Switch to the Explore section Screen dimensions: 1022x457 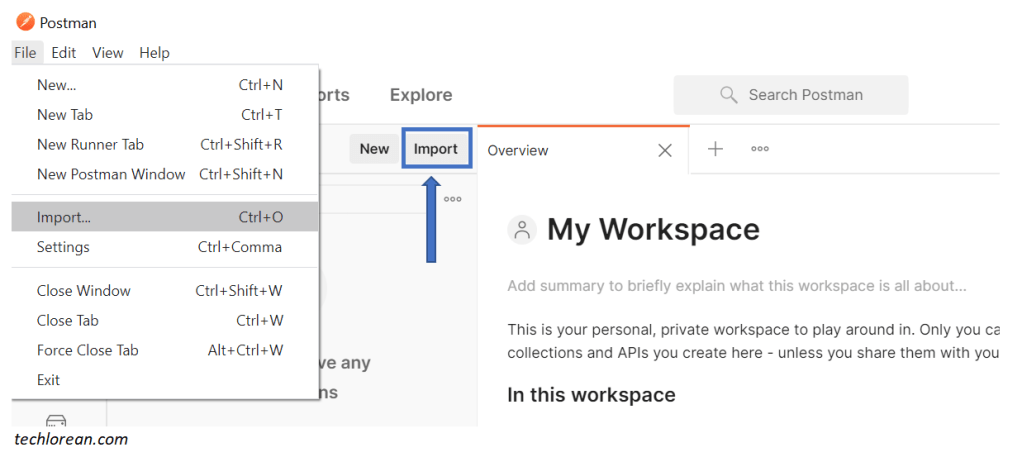[421, 95]
